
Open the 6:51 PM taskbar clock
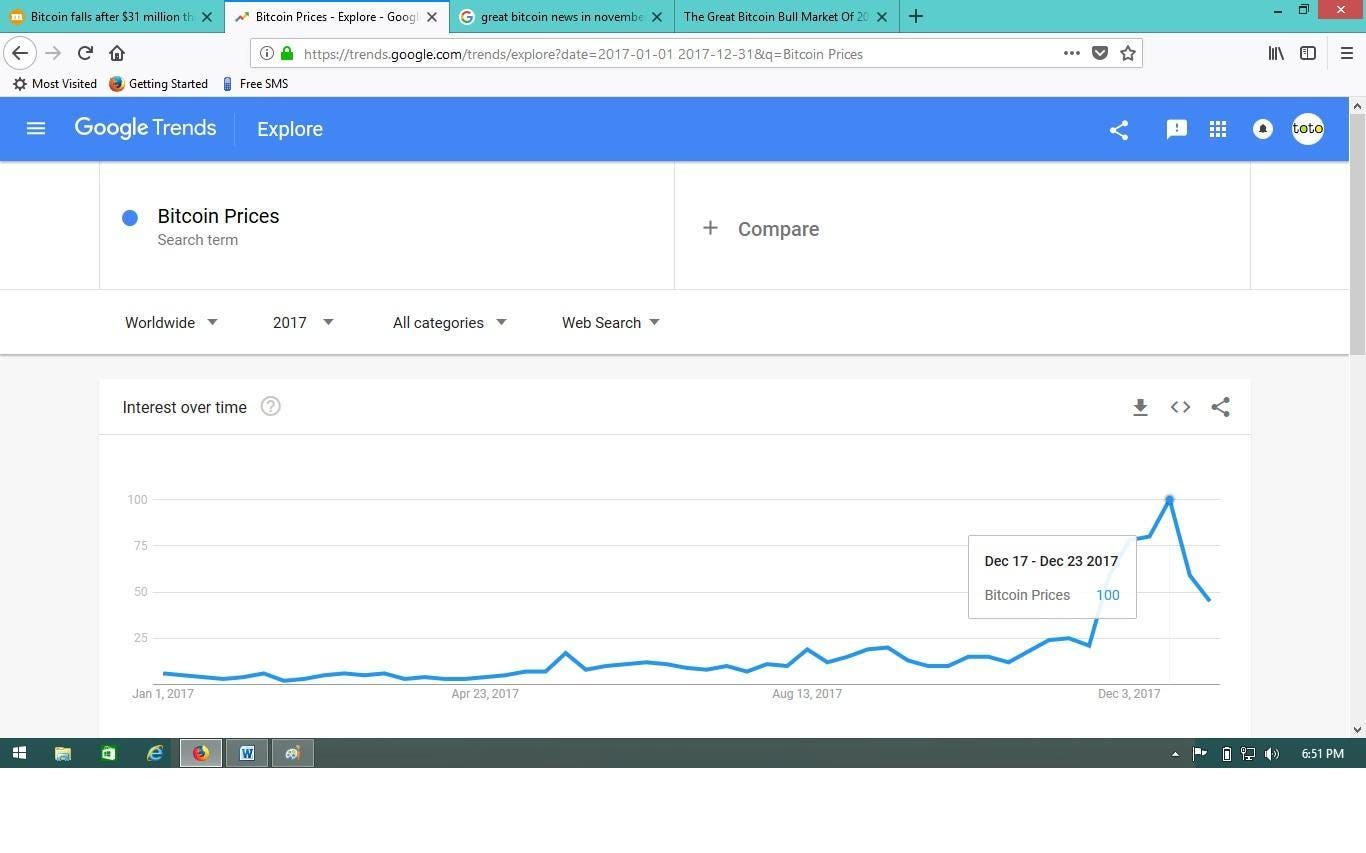pos(1323,754)
